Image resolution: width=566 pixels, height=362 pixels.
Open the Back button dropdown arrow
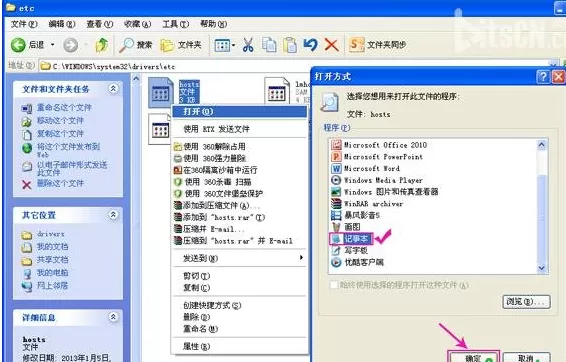click(52, 45)
